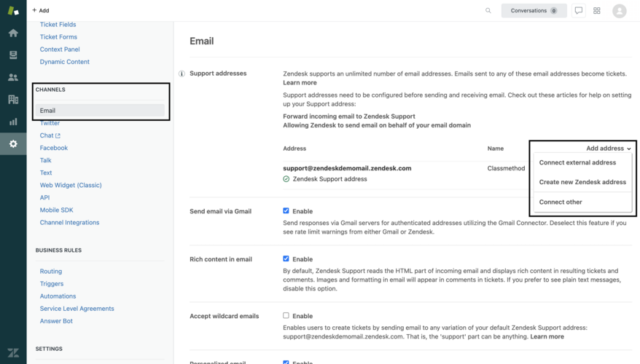
Task: Open the Views (tickets) sidebar icon
Action: tap(13, 55)
